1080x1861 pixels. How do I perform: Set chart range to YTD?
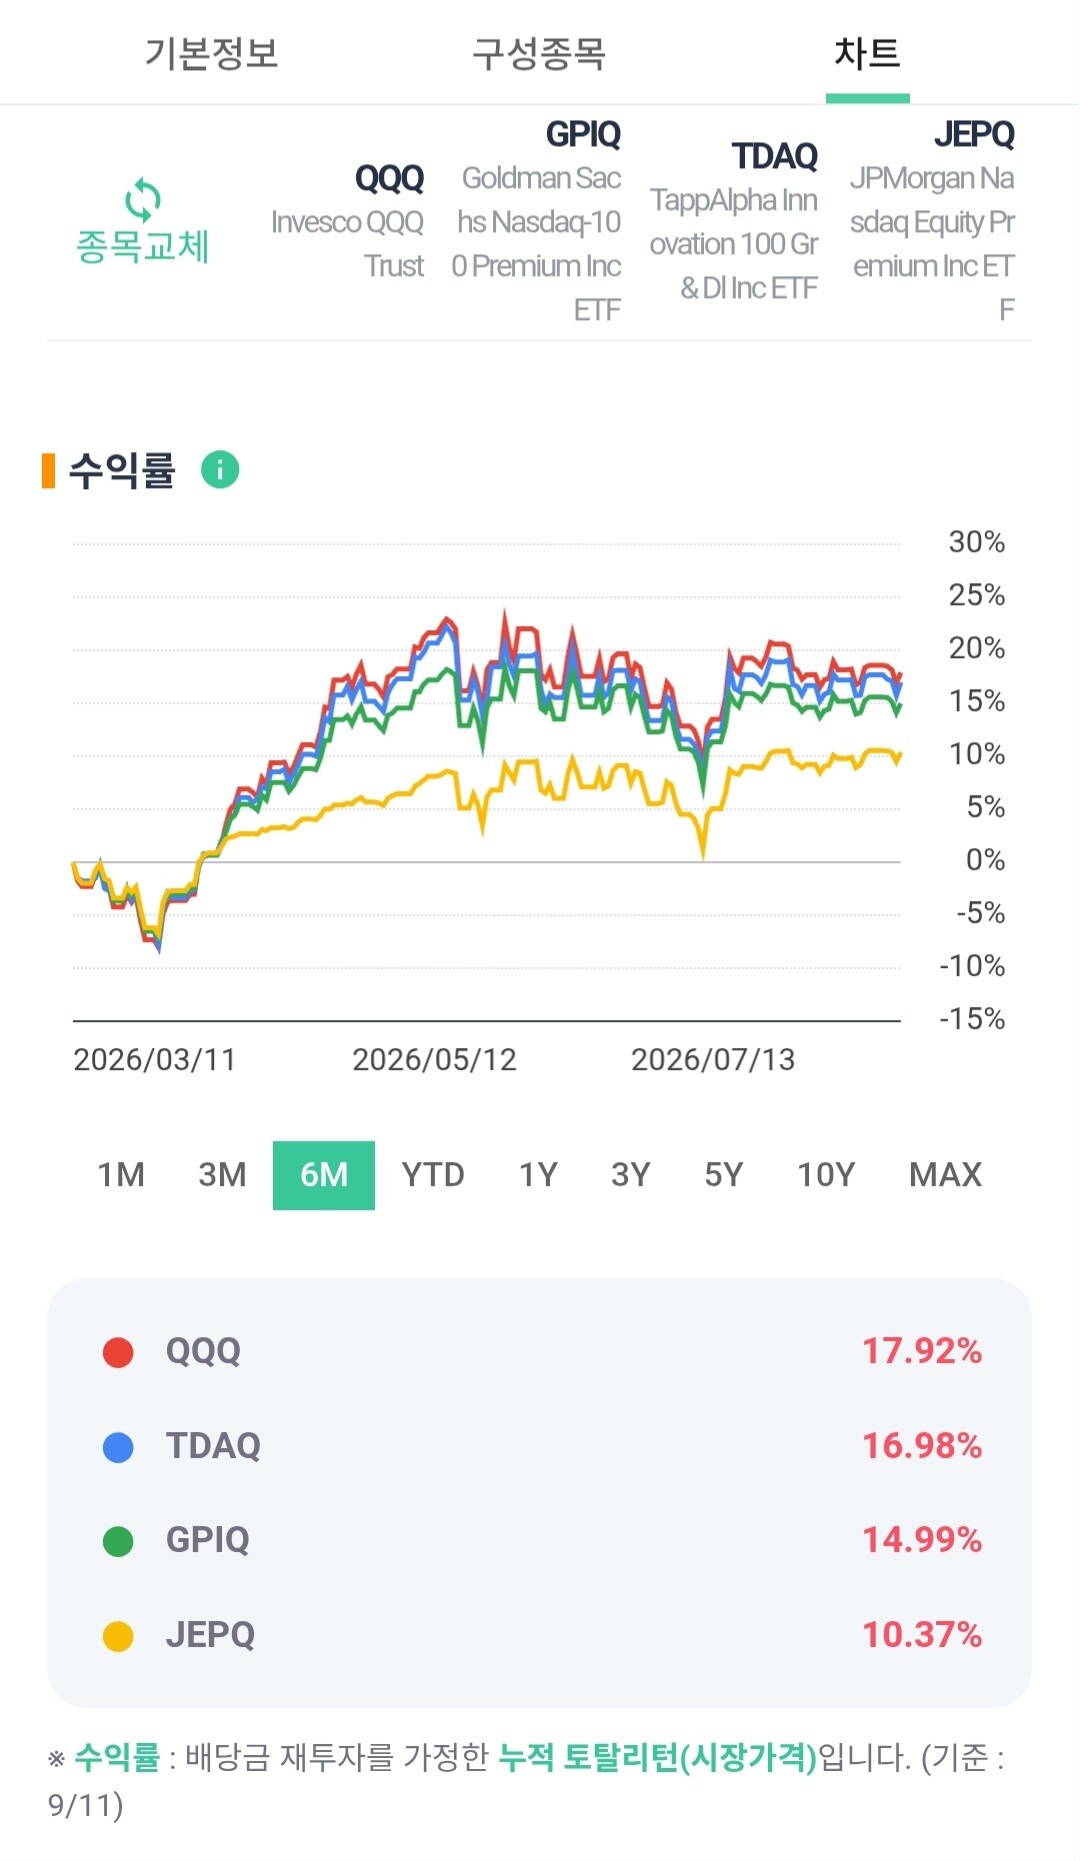pyautogui.click(x=433, y=1175)
